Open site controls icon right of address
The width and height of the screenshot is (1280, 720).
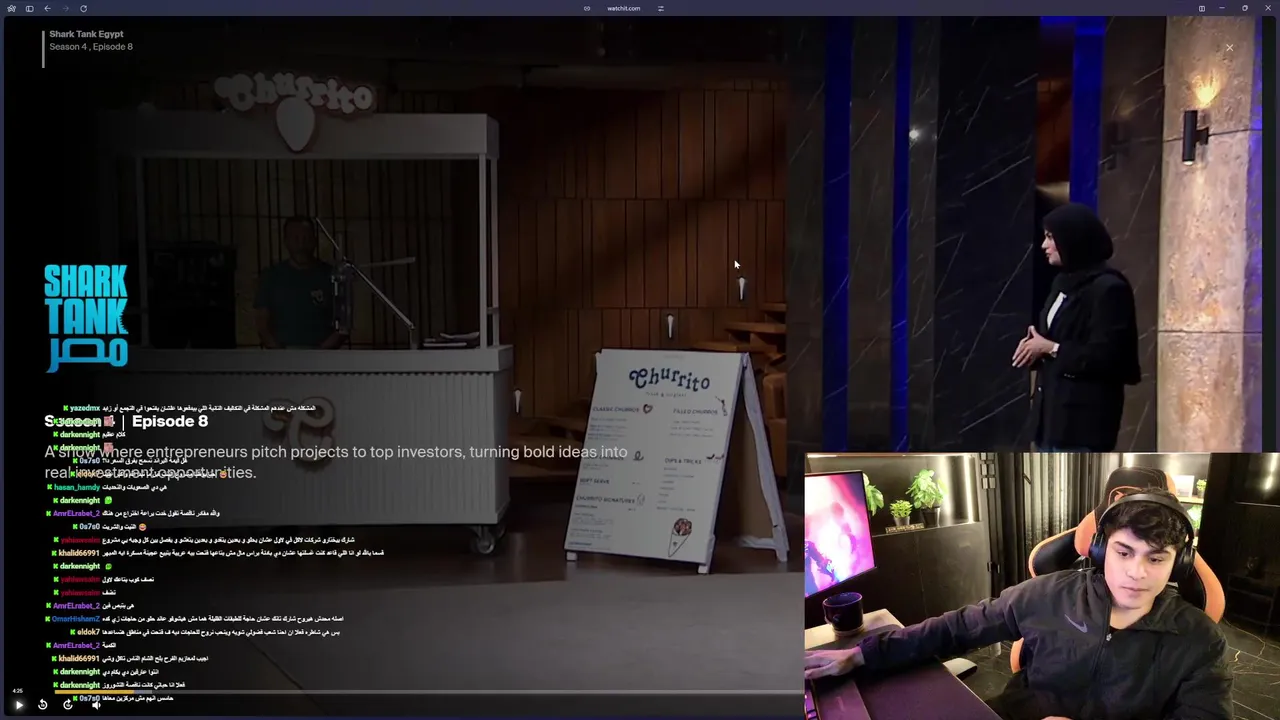[x=661, y=8]
